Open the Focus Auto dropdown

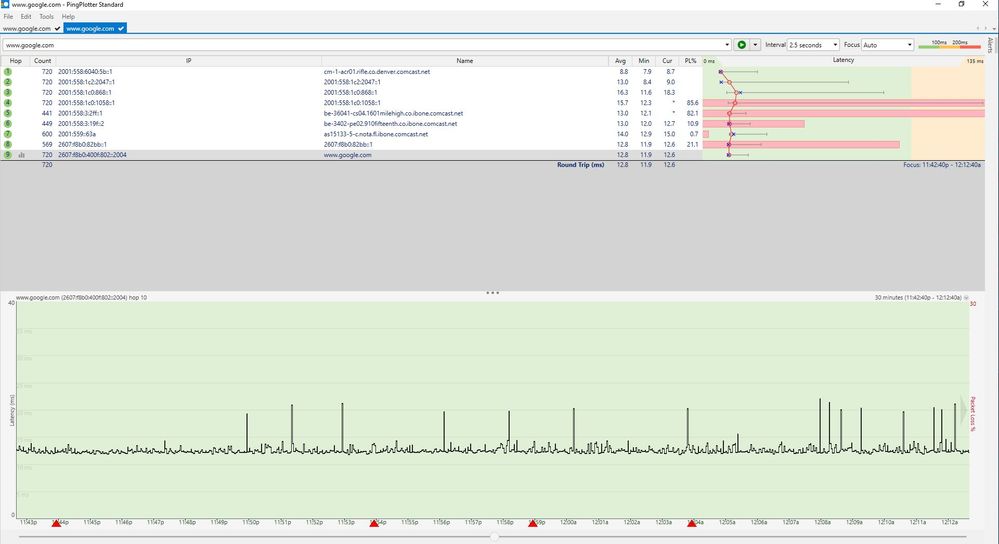(x=888, y=45)
